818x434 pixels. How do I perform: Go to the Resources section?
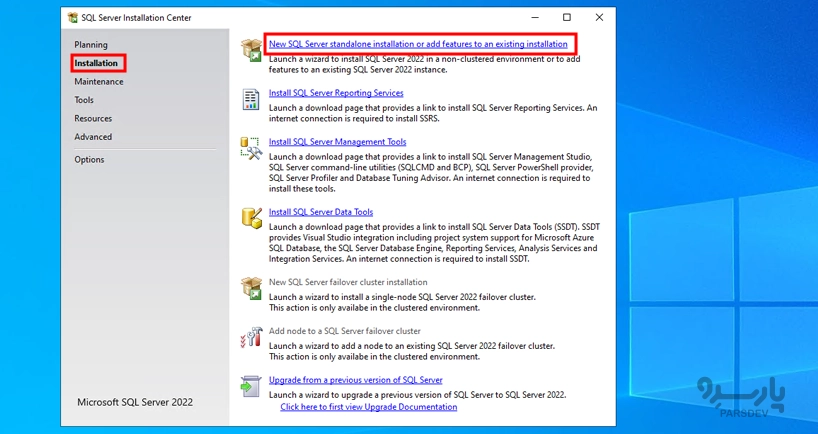click(93, 118)
